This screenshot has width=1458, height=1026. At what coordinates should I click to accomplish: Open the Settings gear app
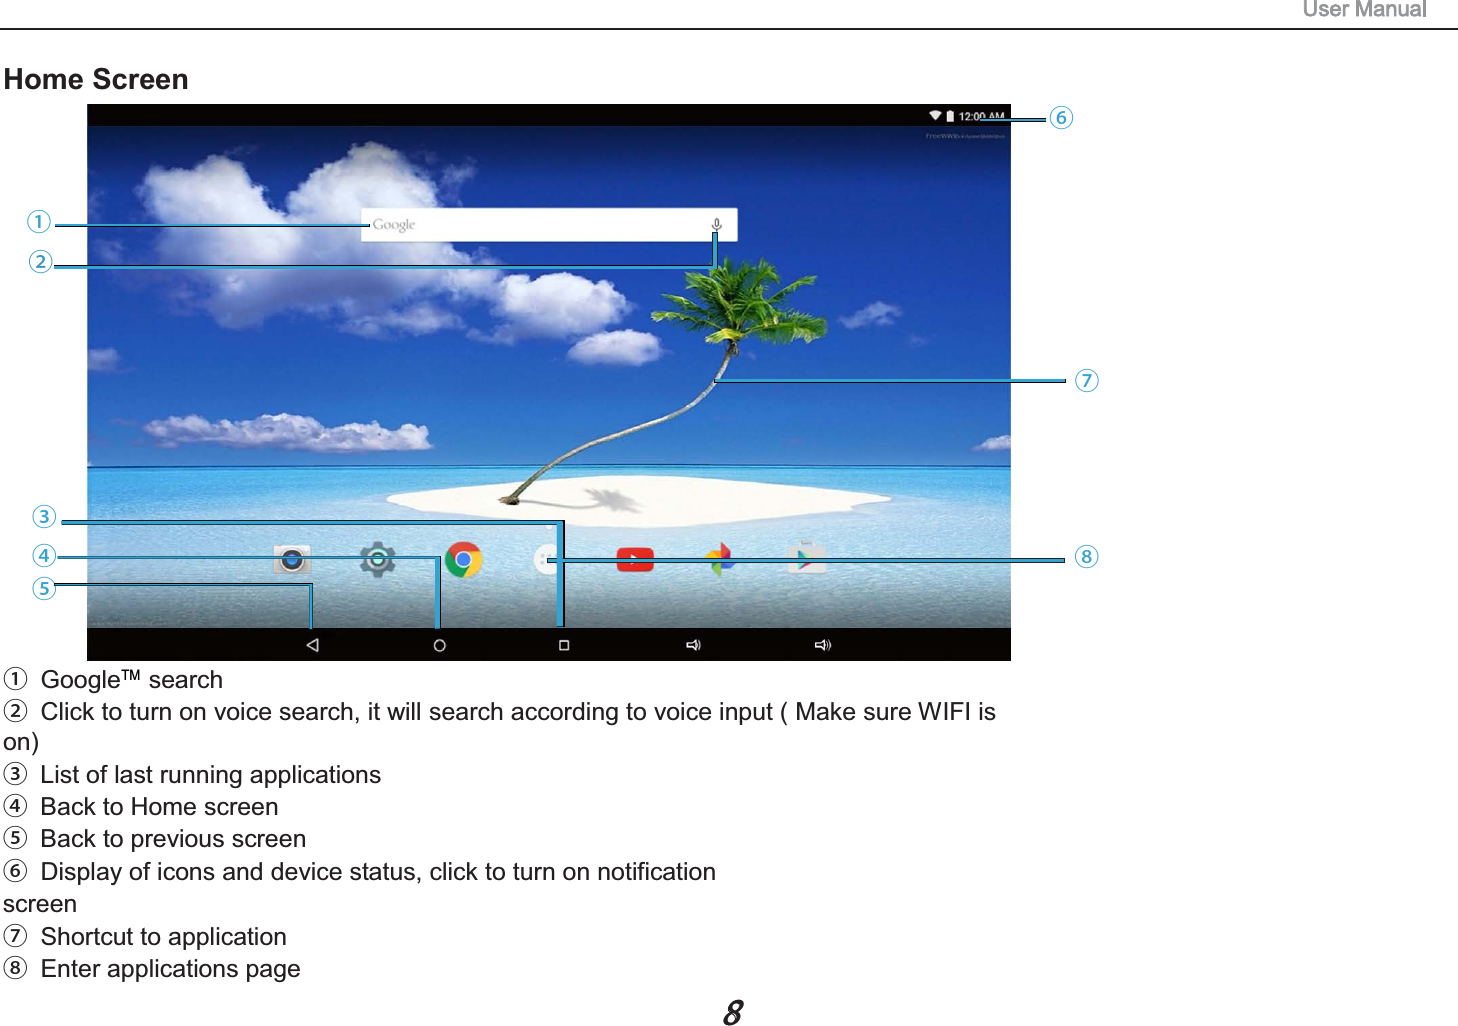coord(377,559)
